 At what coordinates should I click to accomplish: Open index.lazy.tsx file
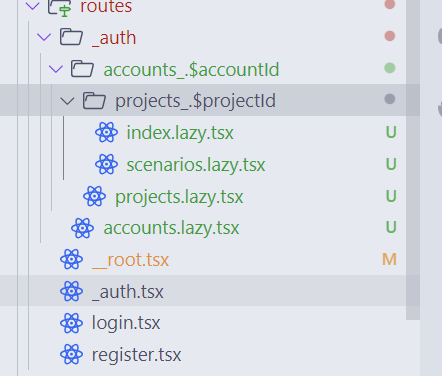(180, 133)
